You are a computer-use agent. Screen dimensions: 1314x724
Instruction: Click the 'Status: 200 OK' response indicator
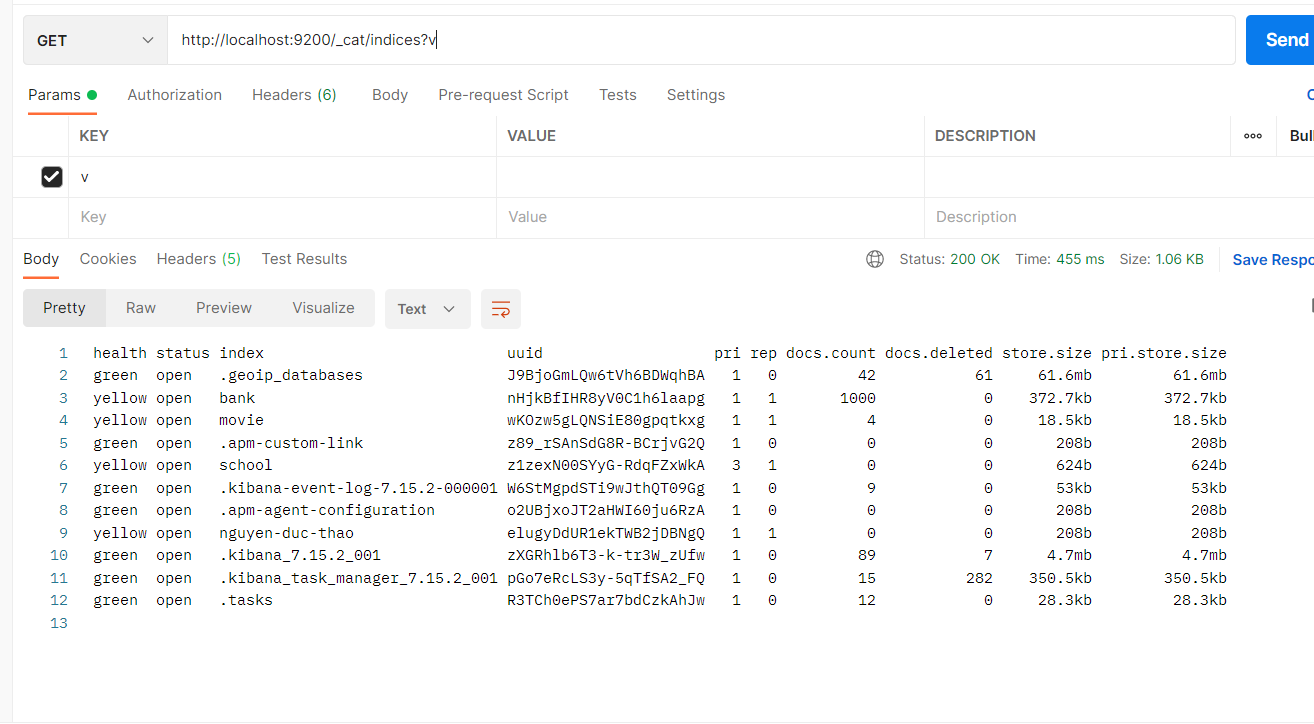point(949,259)
